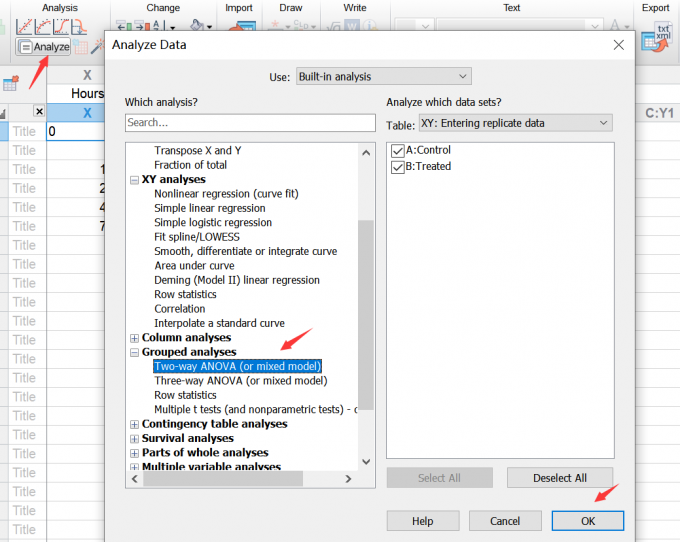The height and width of the screenshot is (542, 680).
Task: Click the cell containing 0 in column X
Action: point(75,131)
